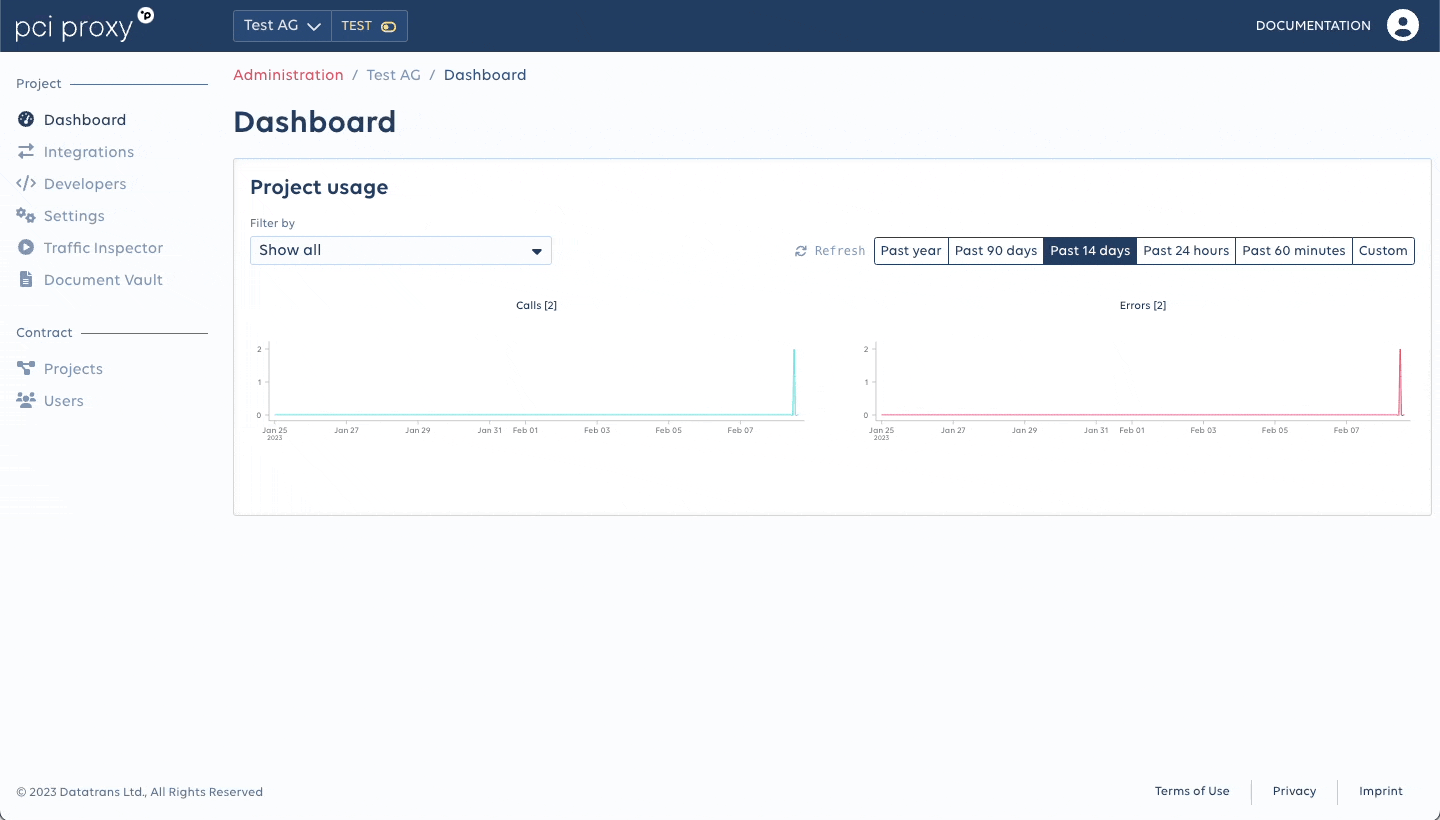
Task: Click the Projects diagram icon
Action: [x=26, y=369]
